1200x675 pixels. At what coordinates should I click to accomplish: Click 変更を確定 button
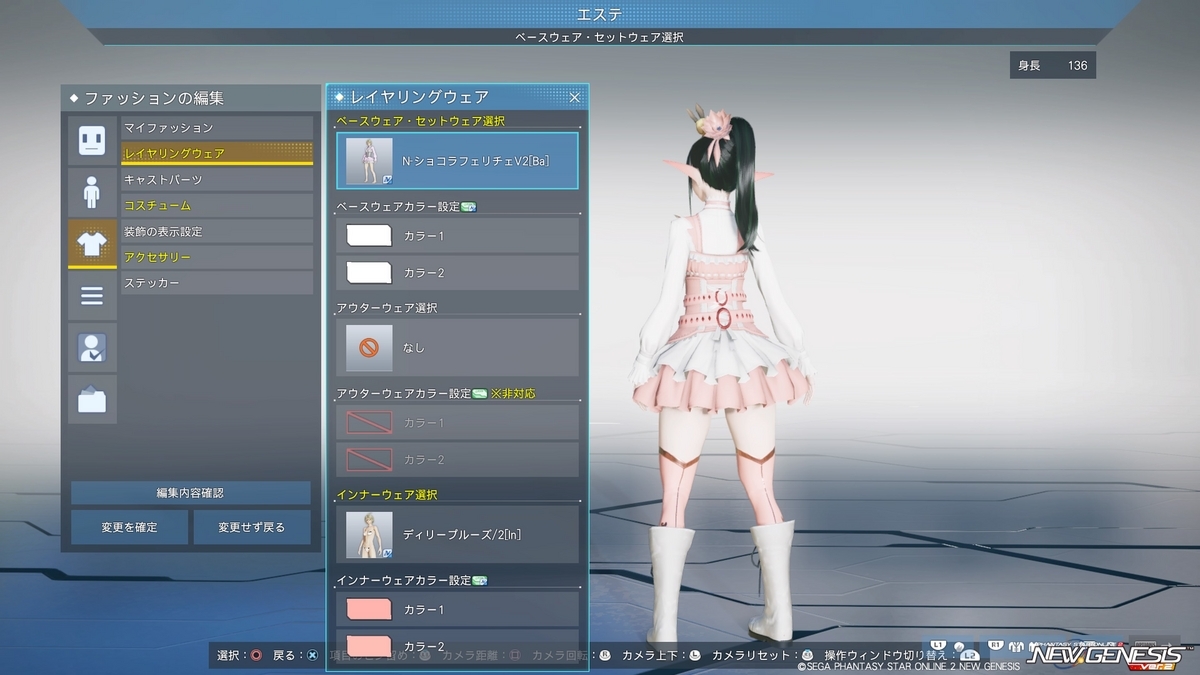(129, 527)
